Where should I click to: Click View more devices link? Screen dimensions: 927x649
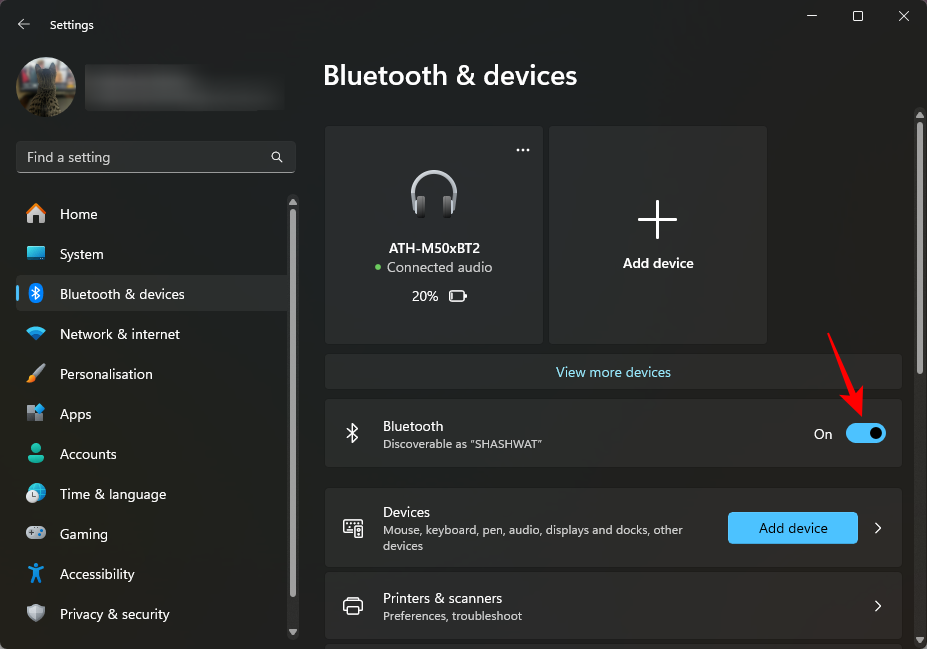[613, 372]
